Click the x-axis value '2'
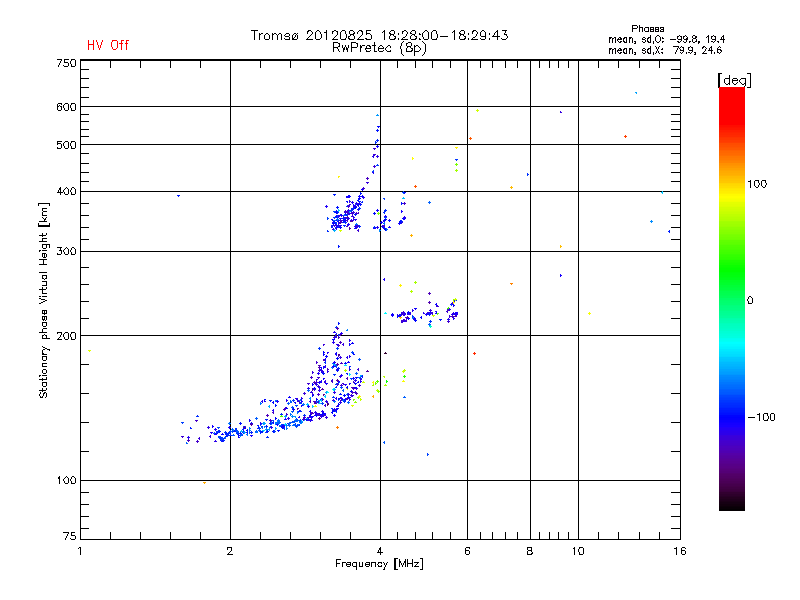Image resolution: width=800 pixels, height=600 pixels. 230,551
